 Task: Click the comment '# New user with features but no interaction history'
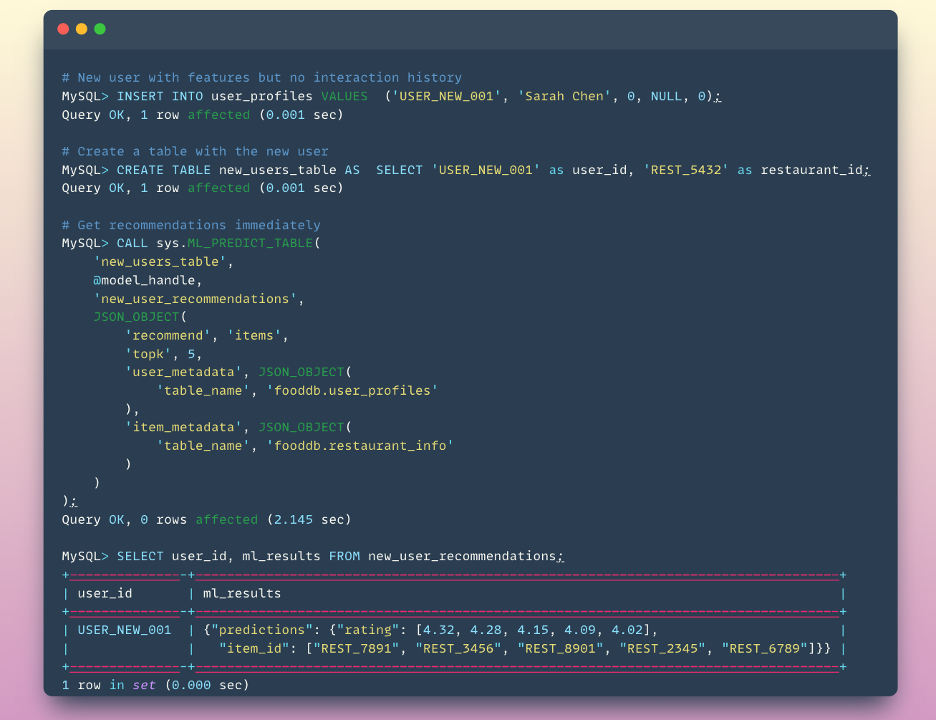(261, 78)
